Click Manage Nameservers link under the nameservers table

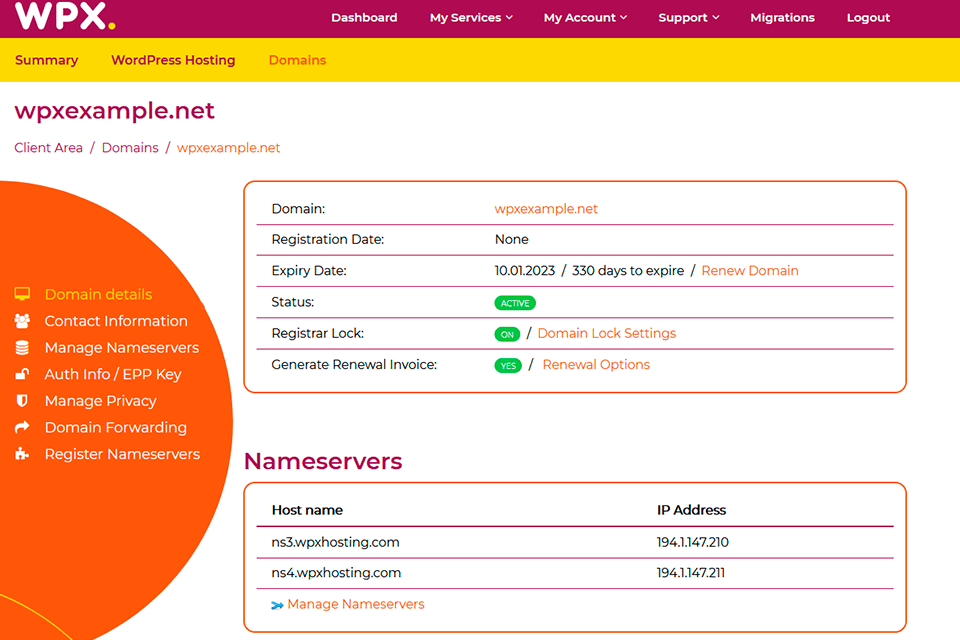pos(356,604)
